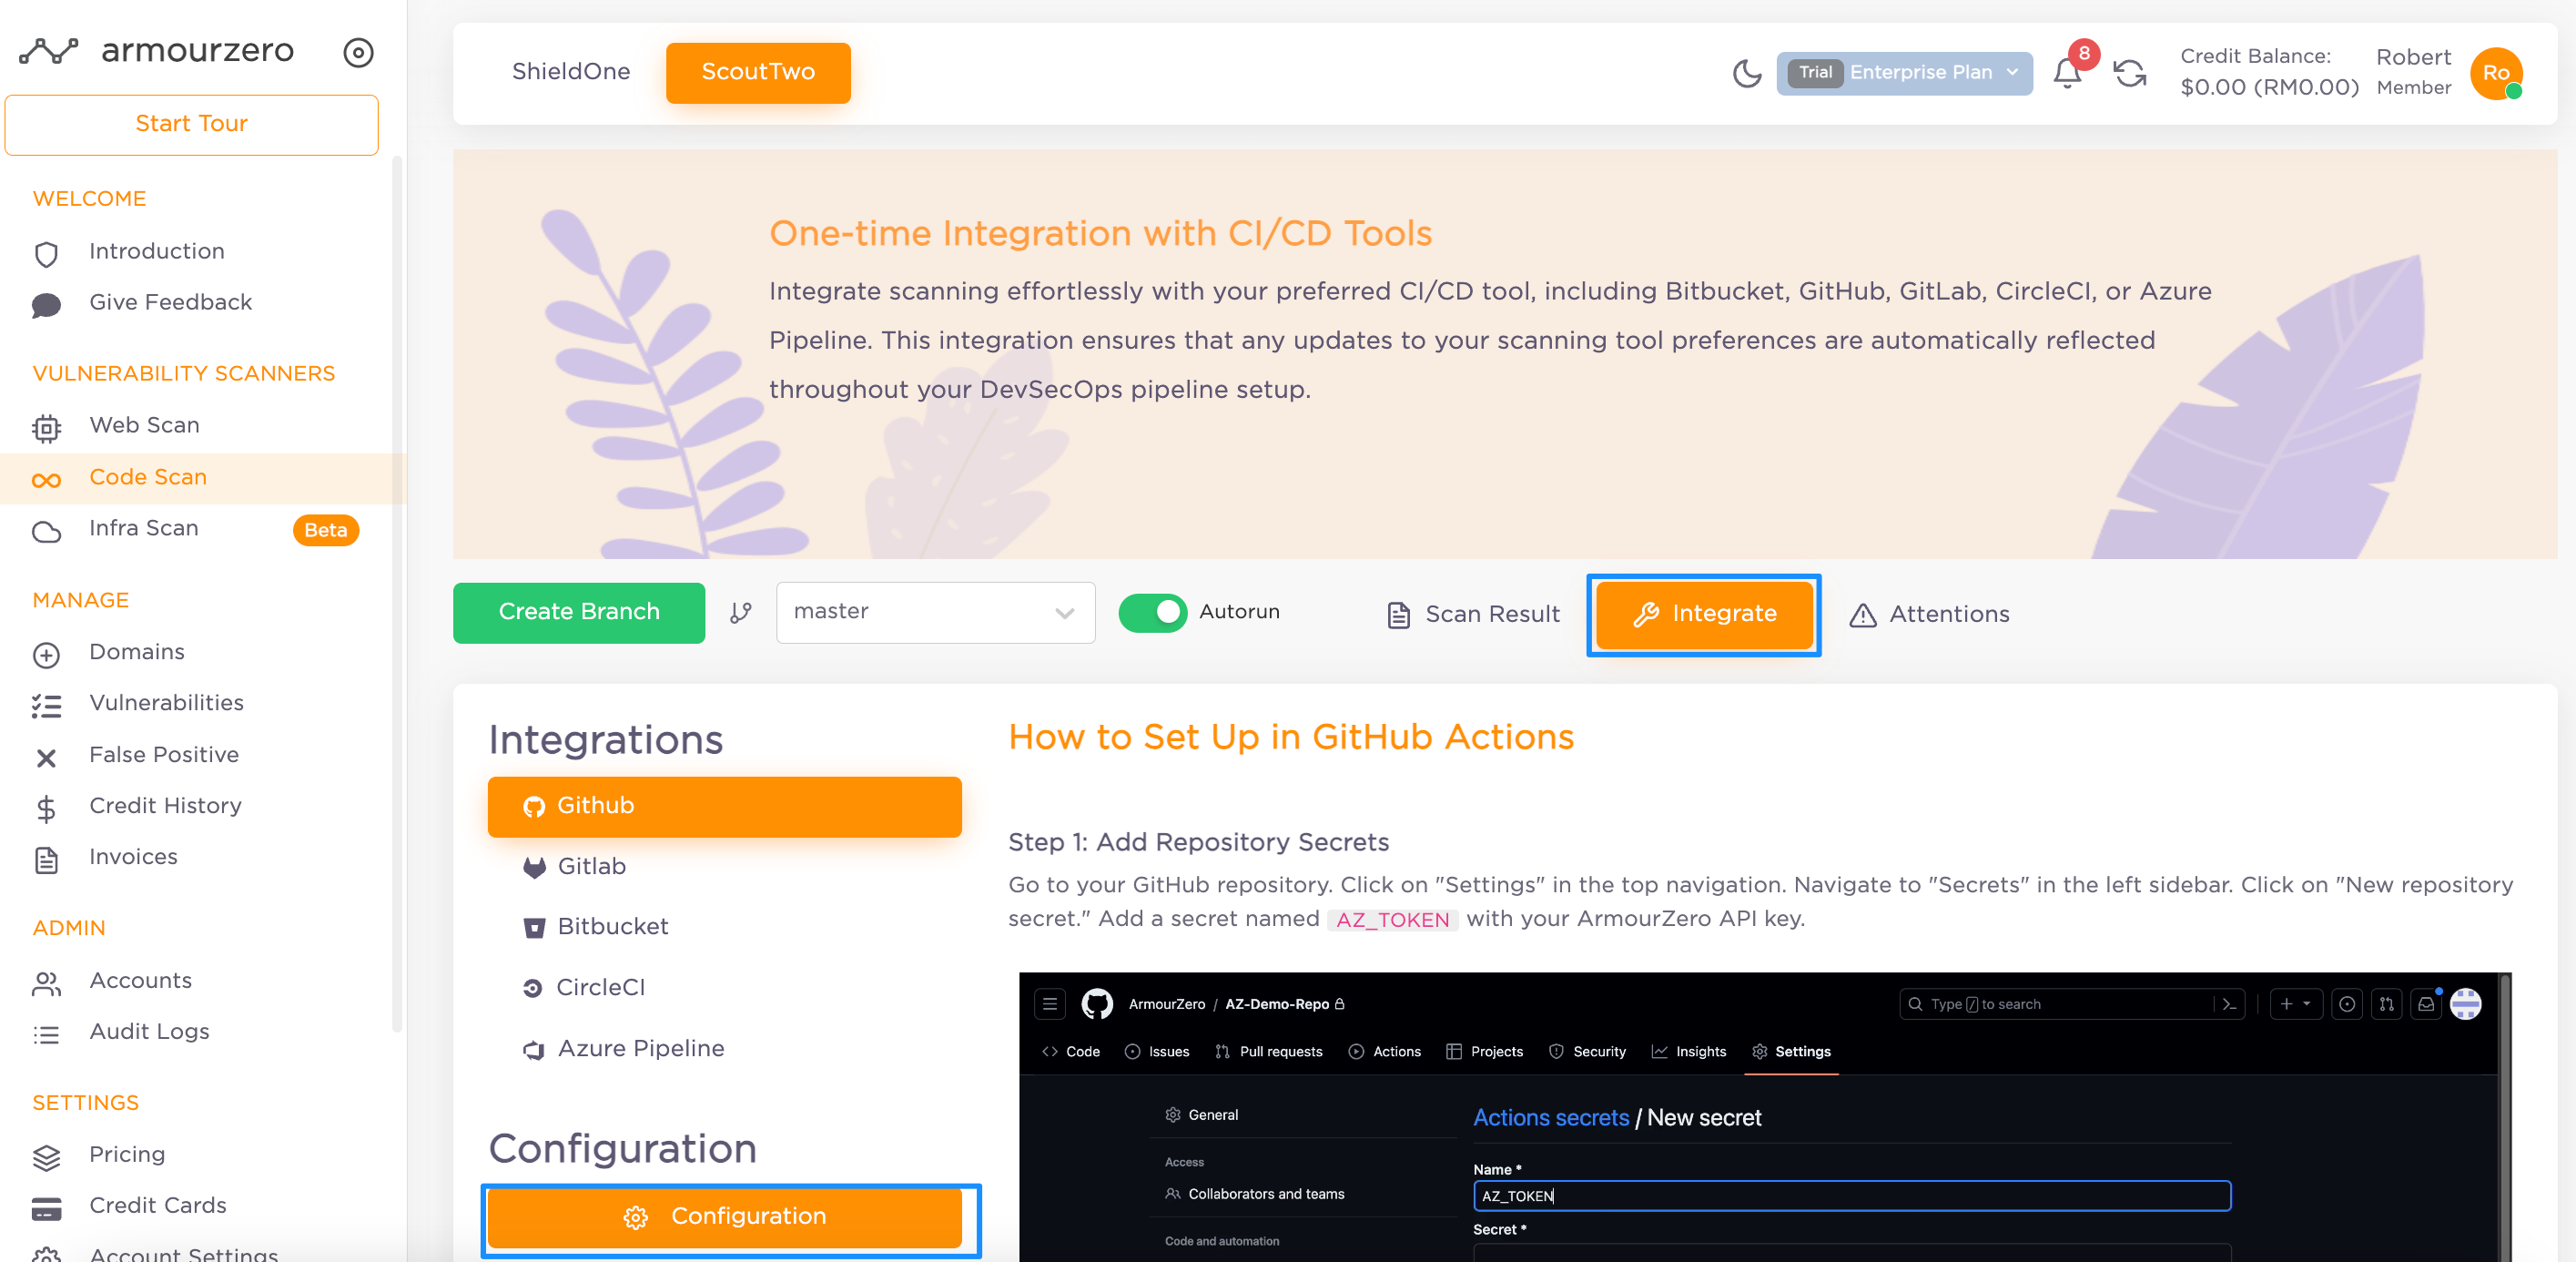Screen dimensions: 2576x1262
Task: Click the chip icon for Web Scan
Action: (46, 428)
